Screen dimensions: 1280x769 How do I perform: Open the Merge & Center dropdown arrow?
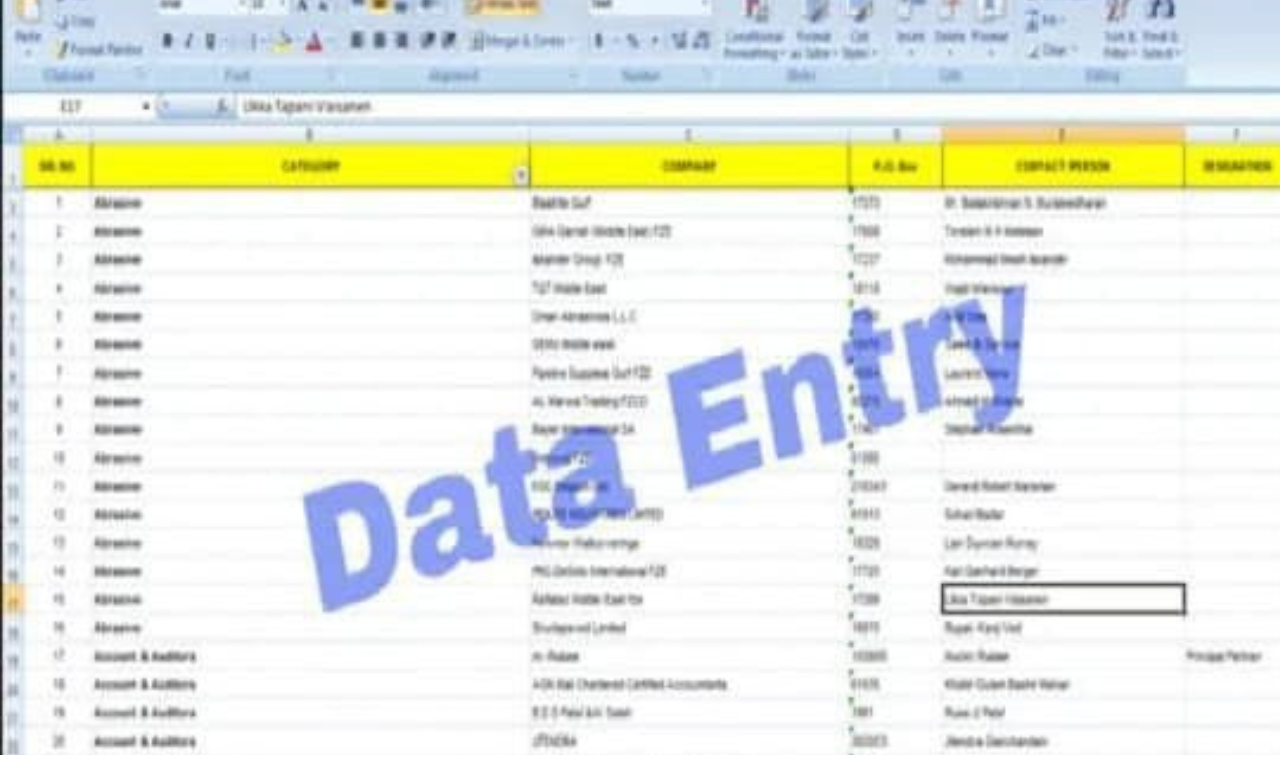(x=572, y=40)
